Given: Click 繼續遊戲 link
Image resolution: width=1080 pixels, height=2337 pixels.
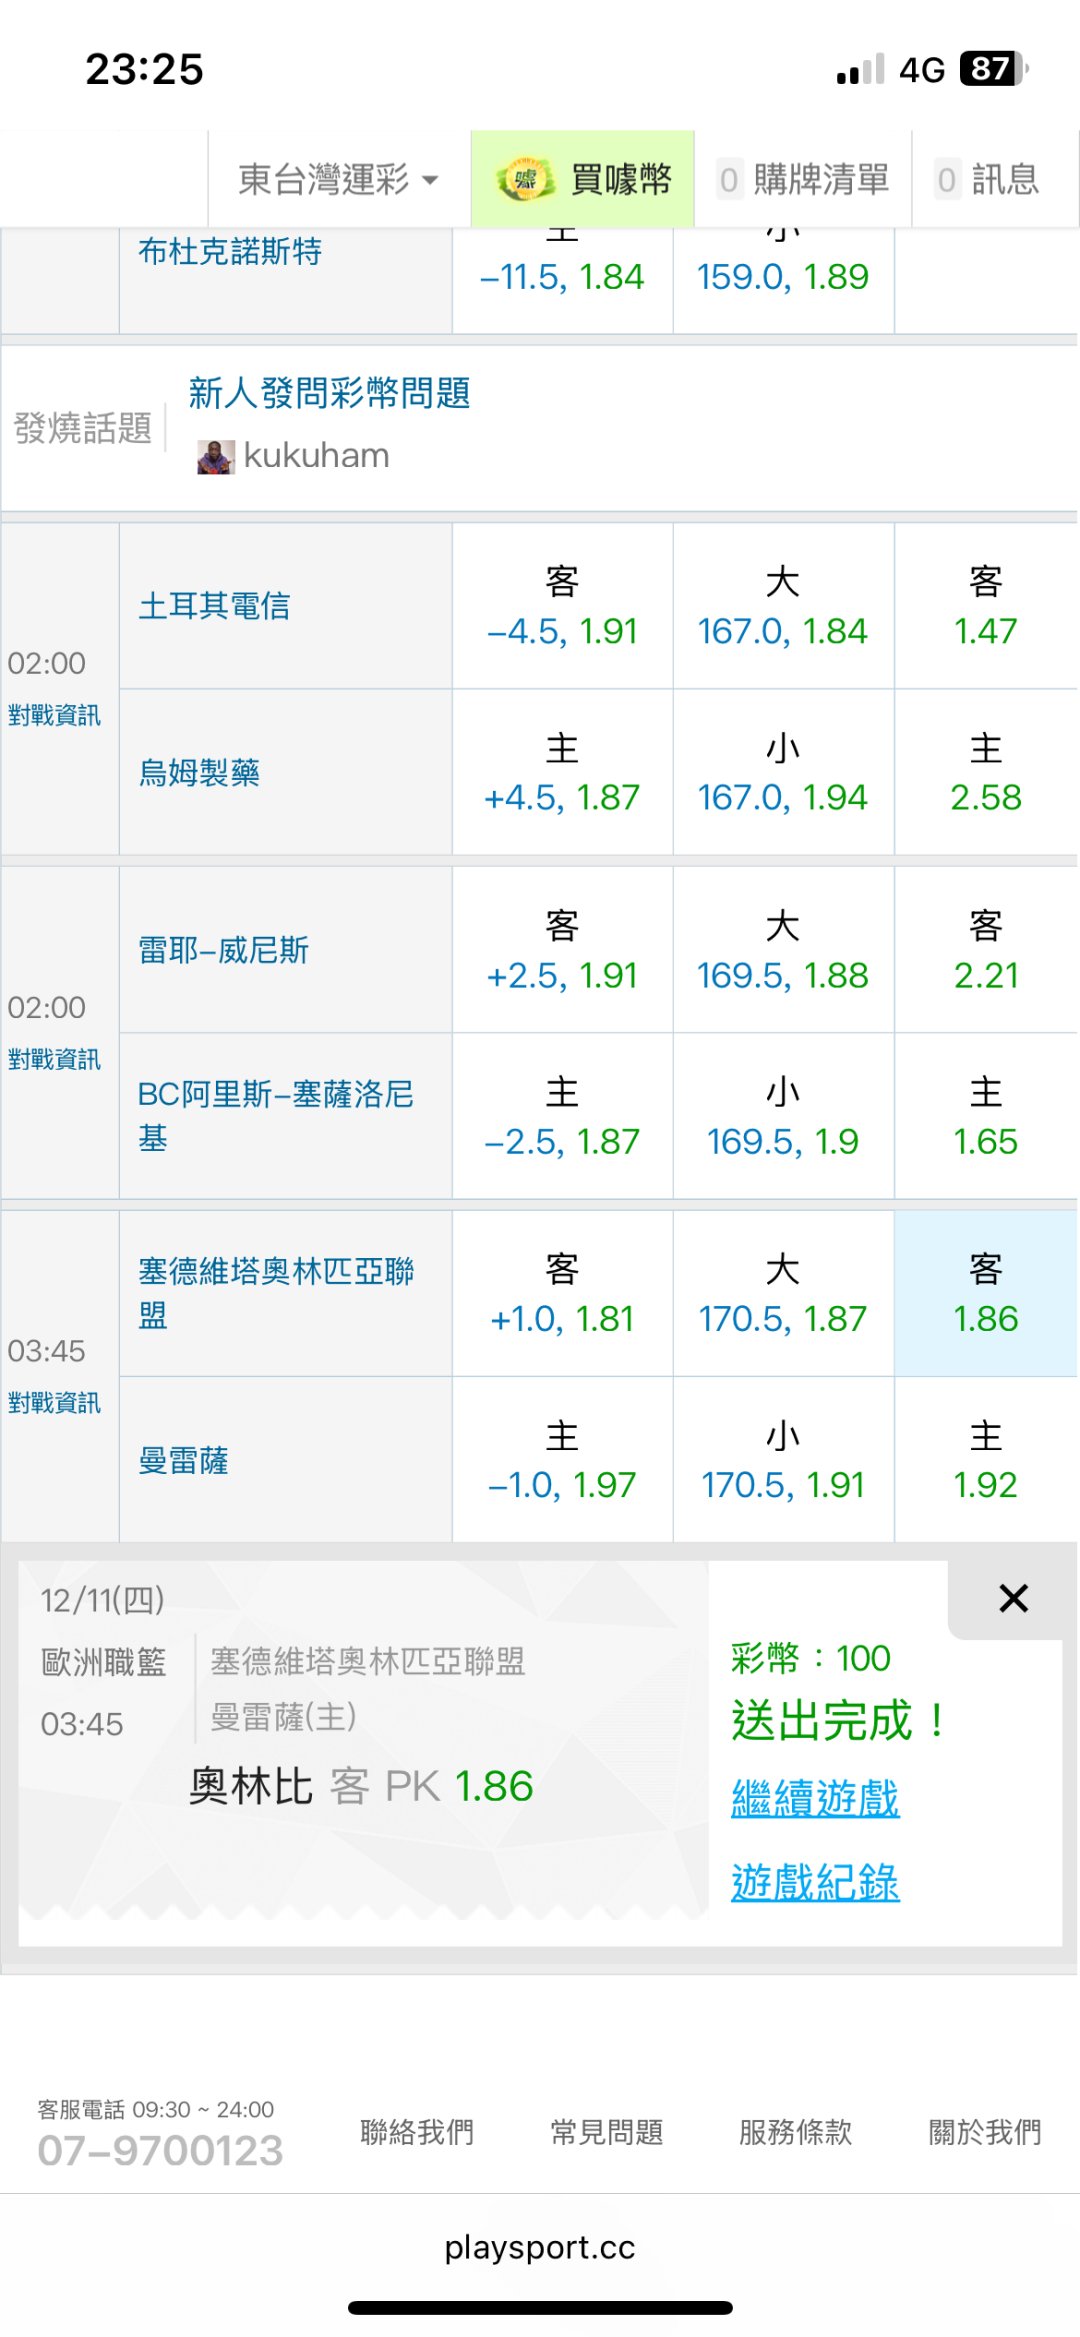Looking at the screenshot, I should 815,1798.
